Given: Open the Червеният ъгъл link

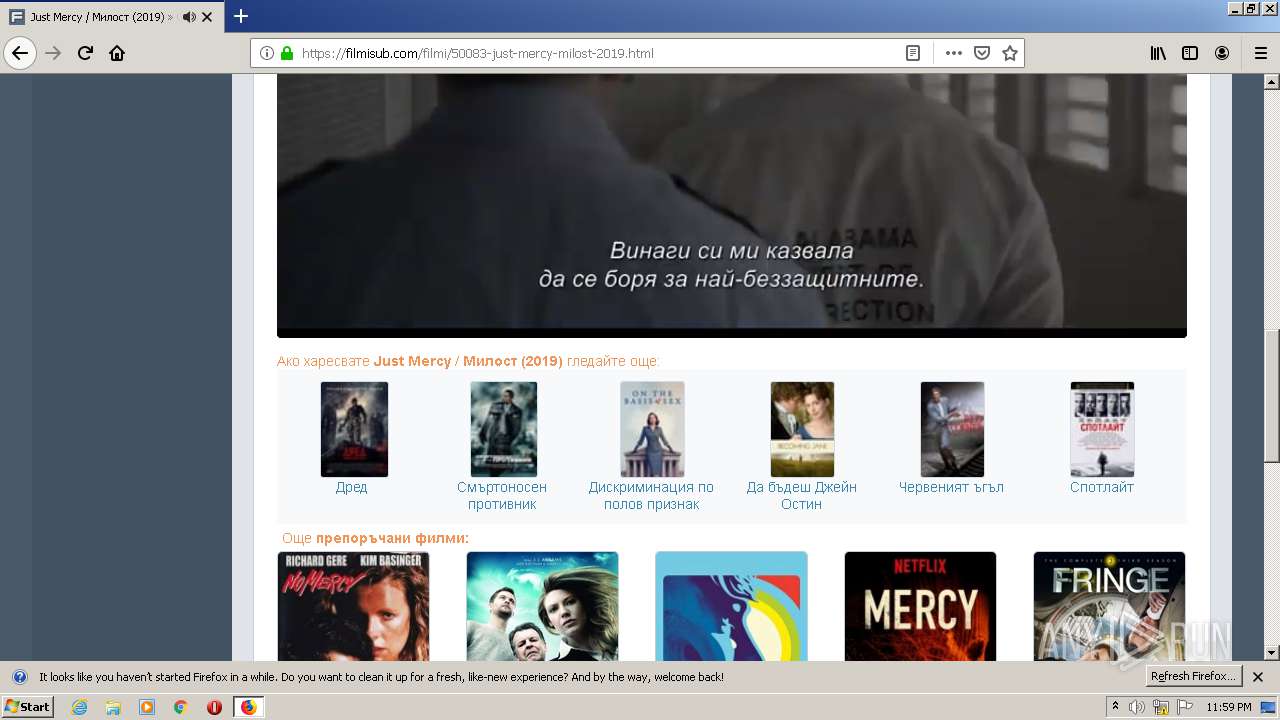Looking at the screenshot, I should pos(951,487).
